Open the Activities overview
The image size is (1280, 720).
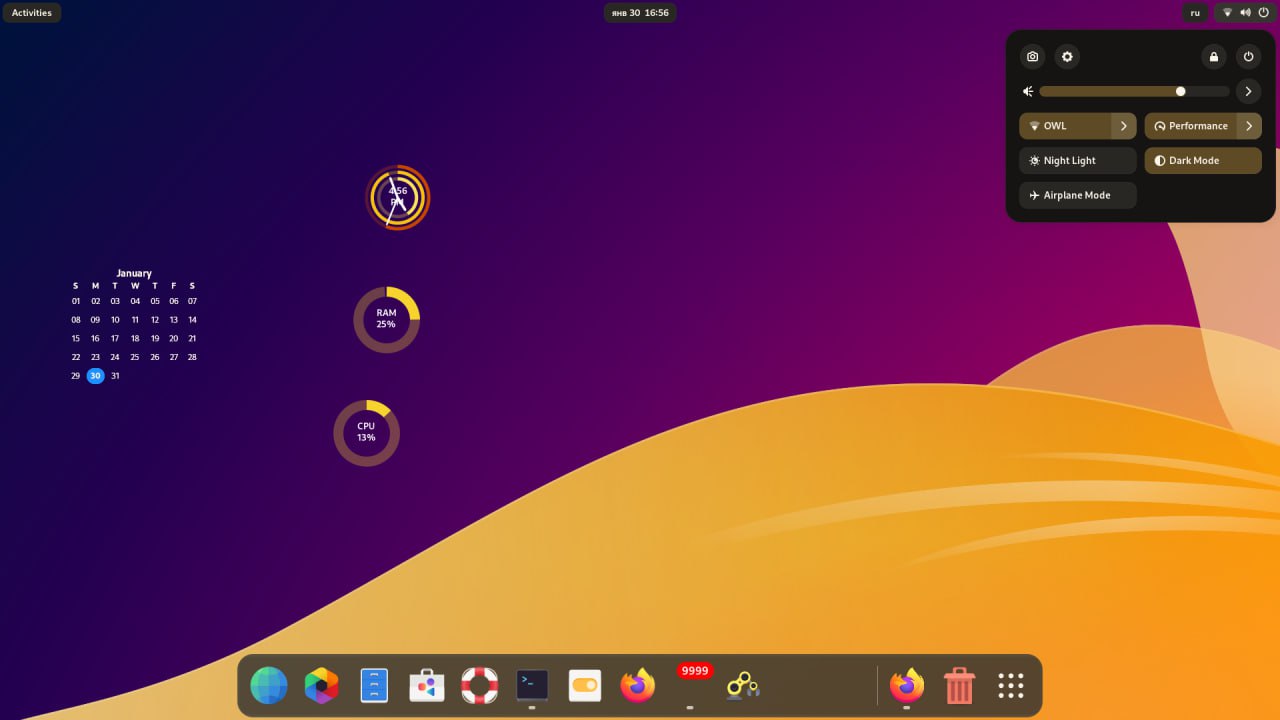tap(32, 12)
